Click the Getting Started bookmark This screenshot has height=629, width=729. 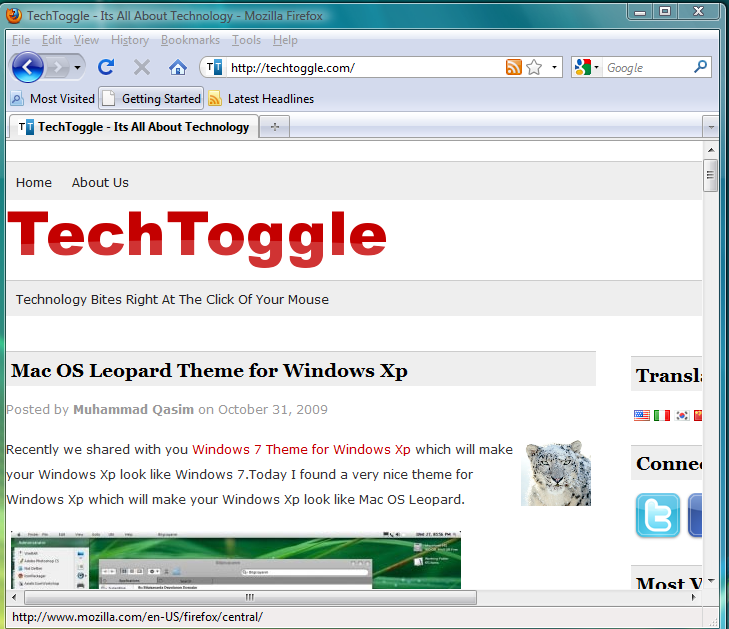point(151,99)
